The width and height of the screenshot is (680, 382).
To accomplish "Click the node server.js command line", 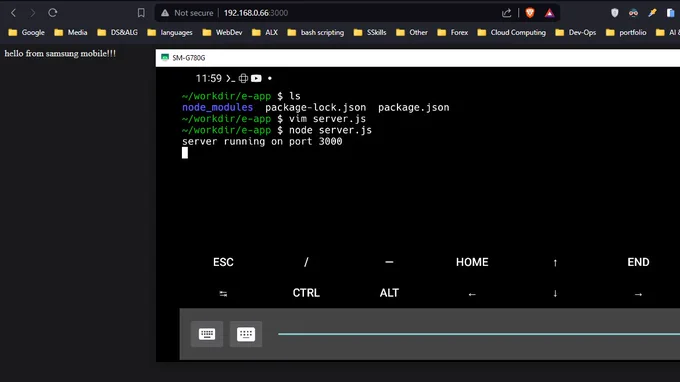I will pyautogui.click(x=277, y=130).
